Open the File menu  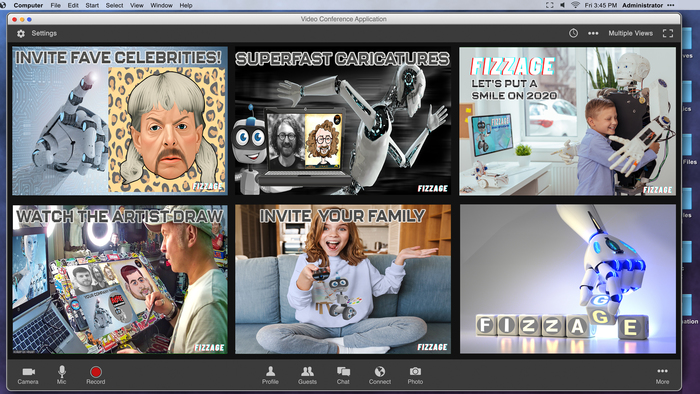coord(55,5)
